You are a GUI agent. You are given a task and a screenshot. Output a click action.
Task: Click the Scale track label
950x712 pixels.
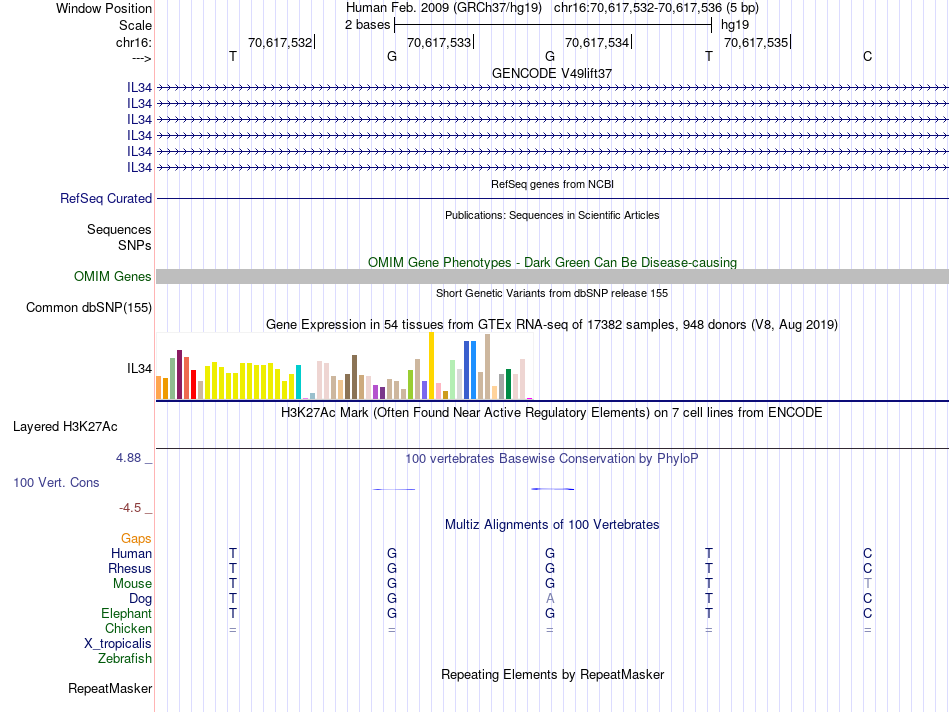135,25
